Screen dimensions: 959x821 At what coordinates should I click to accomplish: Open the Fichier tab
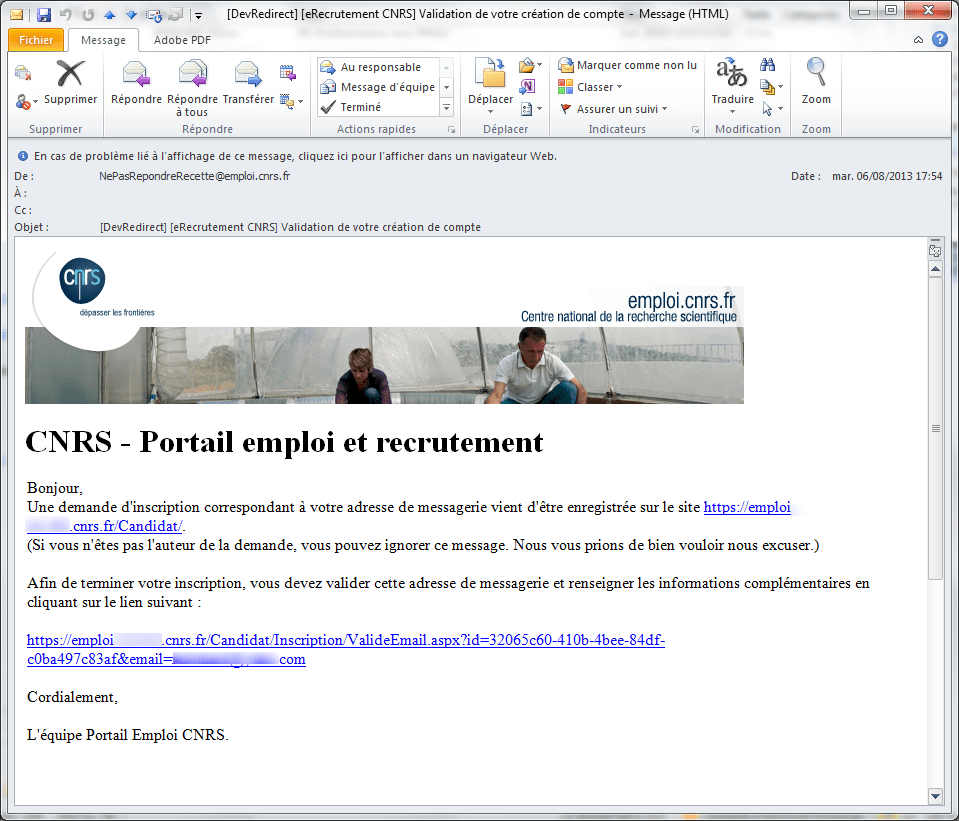click(x=35, y=40)
